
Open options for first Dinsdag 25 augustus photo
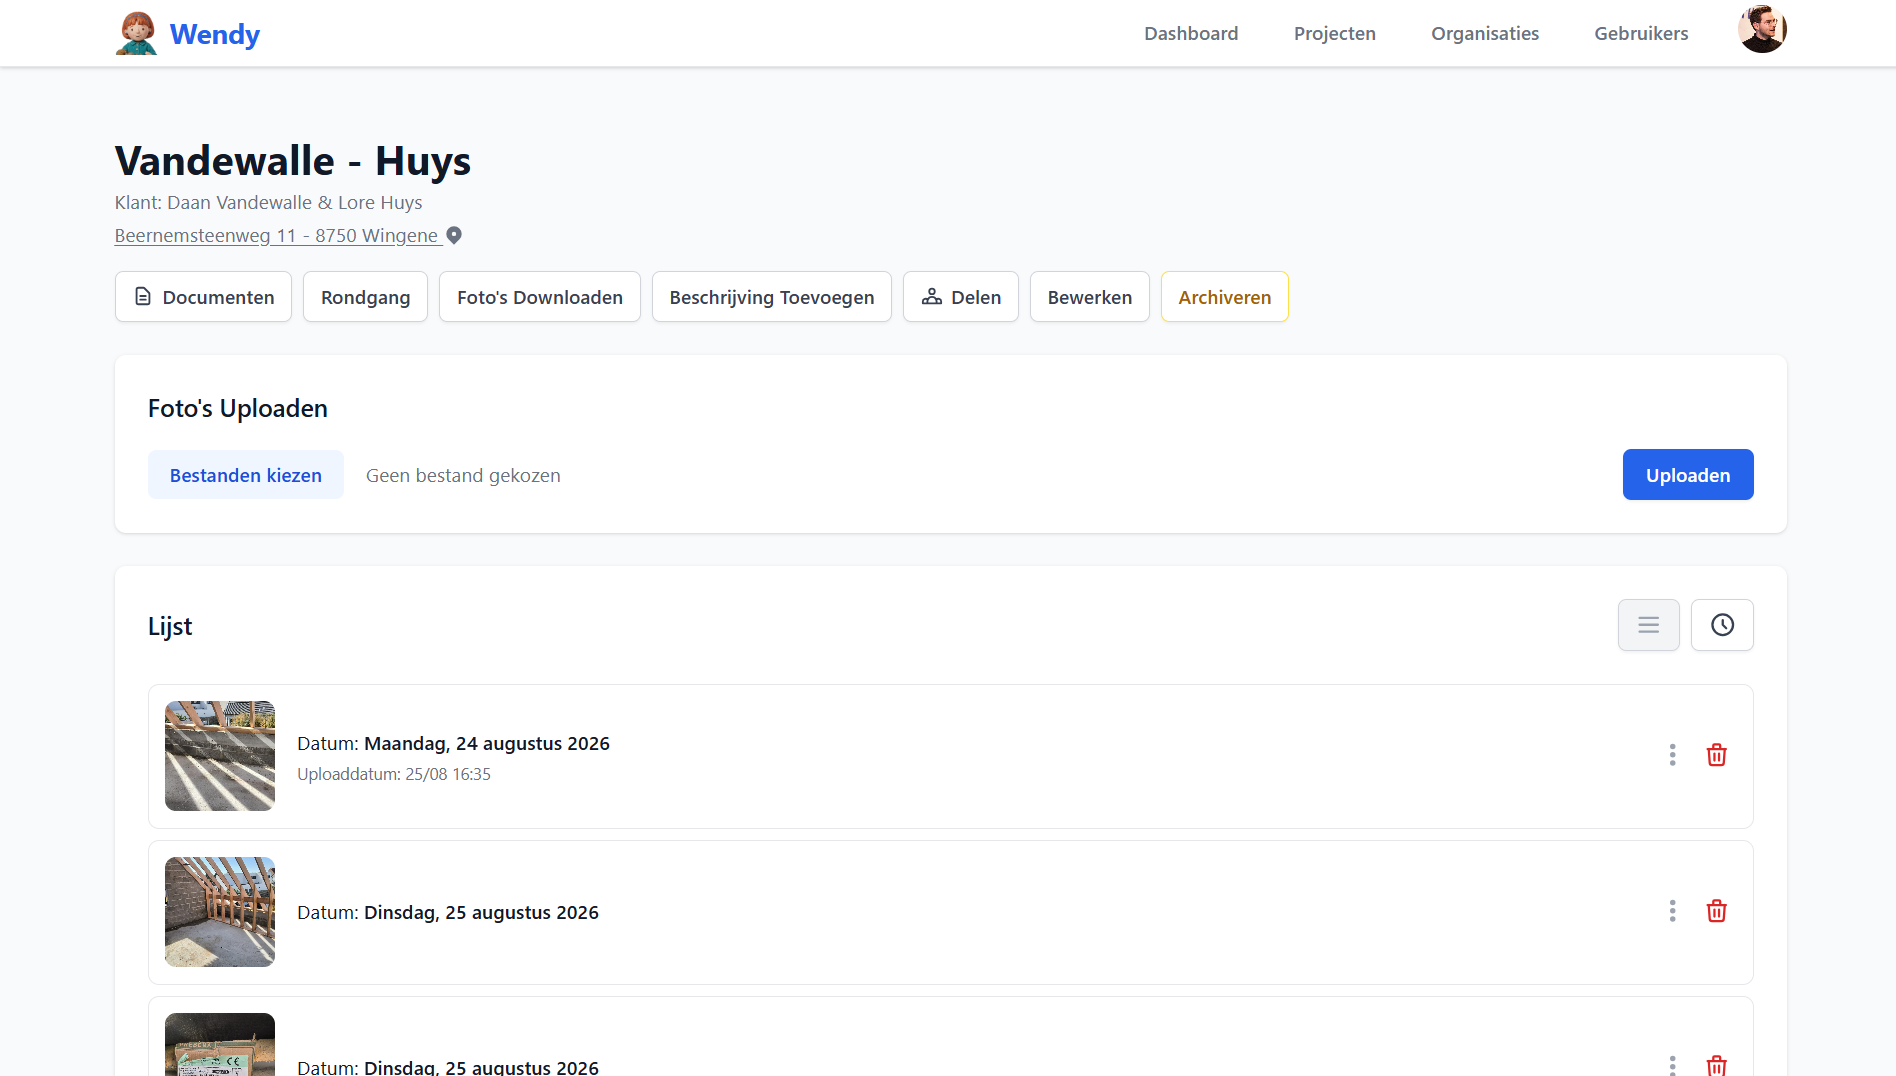point(1672,911)
